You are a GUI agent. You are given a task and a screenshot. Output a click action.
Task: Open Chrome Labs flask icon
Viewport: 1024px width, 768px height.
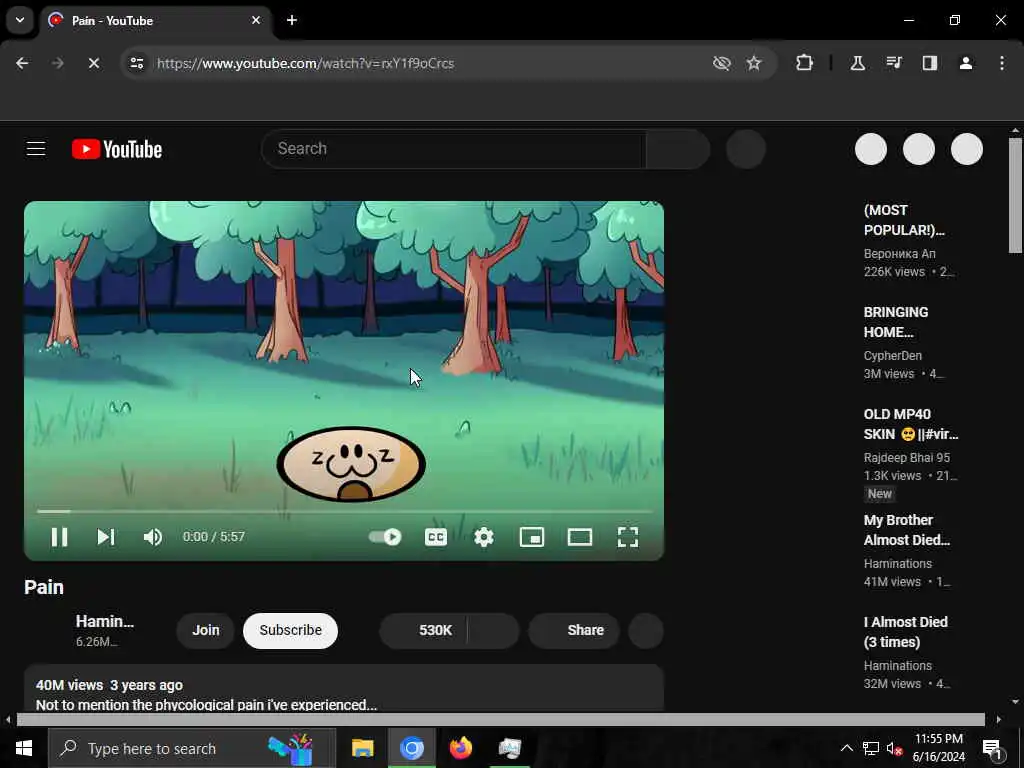coord(857,63)
